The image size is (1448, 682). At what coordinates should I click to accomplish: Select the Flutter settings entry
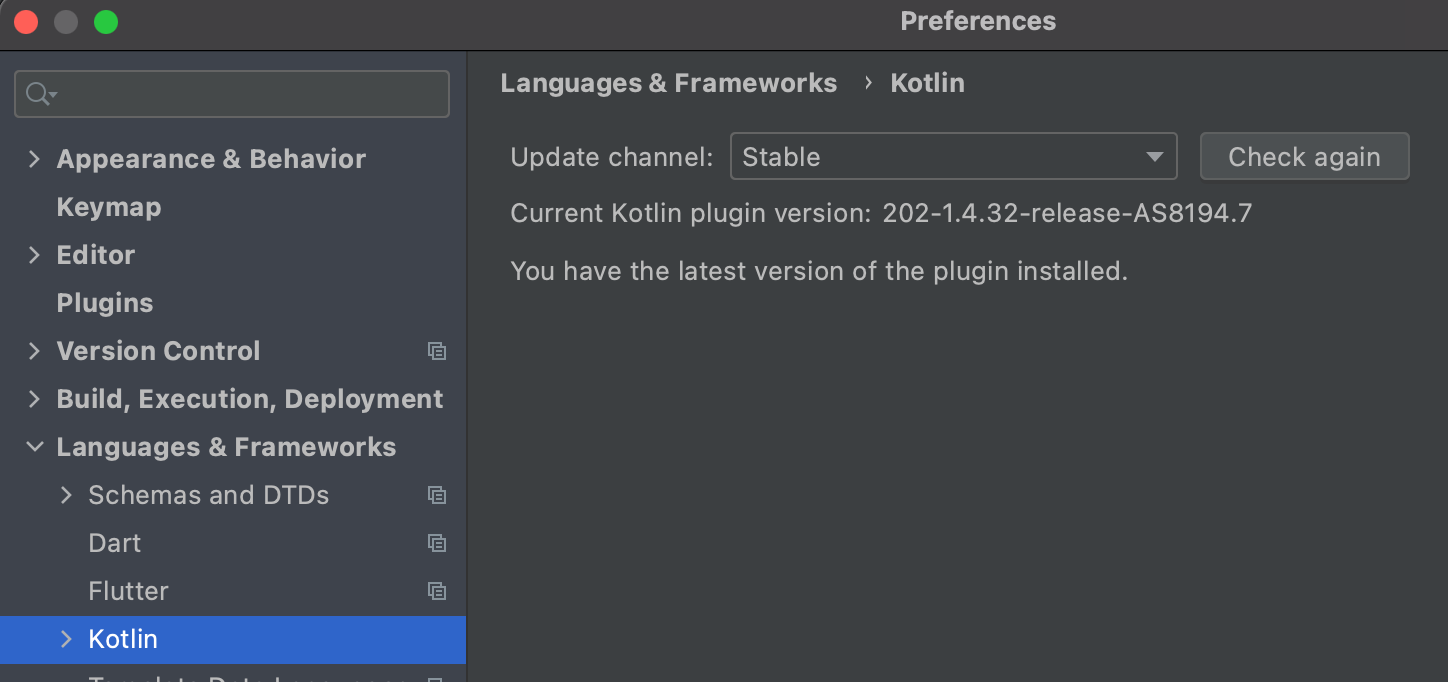[128, 591]
